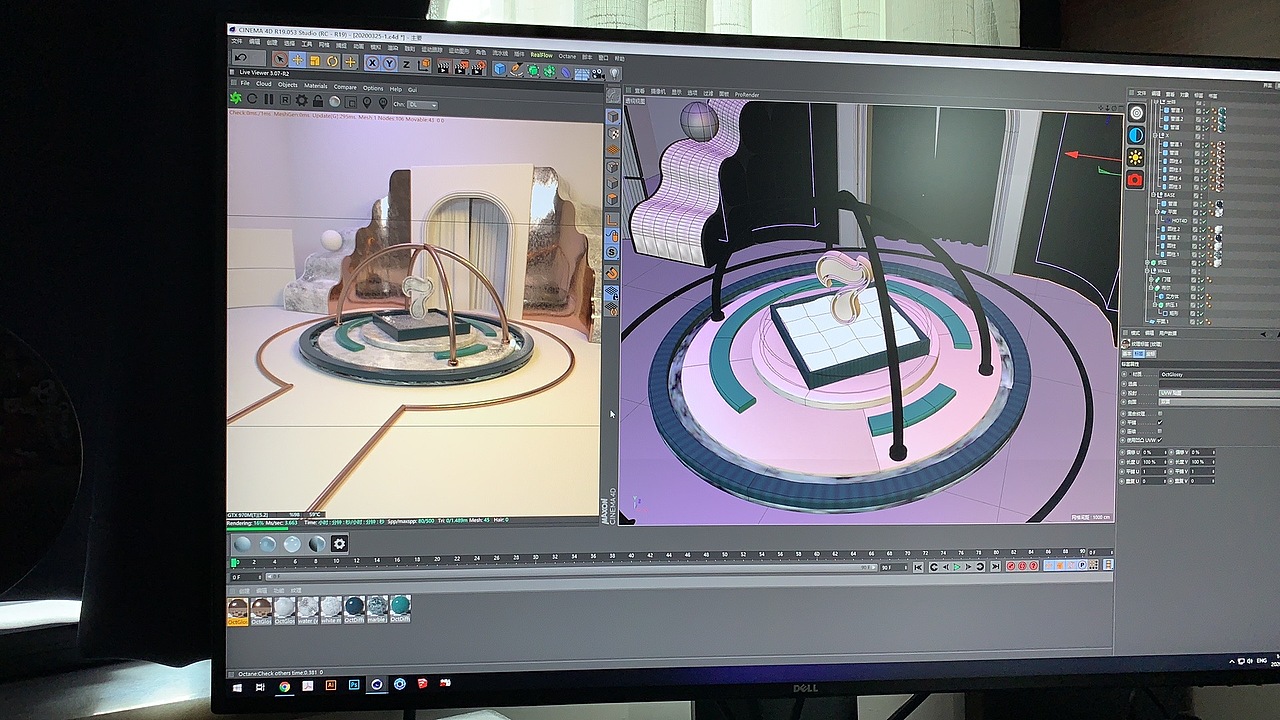This screenshot has width=1280, height=720.
Task: Restart the Octane render with the circular arrow
Action: (253, 99)
